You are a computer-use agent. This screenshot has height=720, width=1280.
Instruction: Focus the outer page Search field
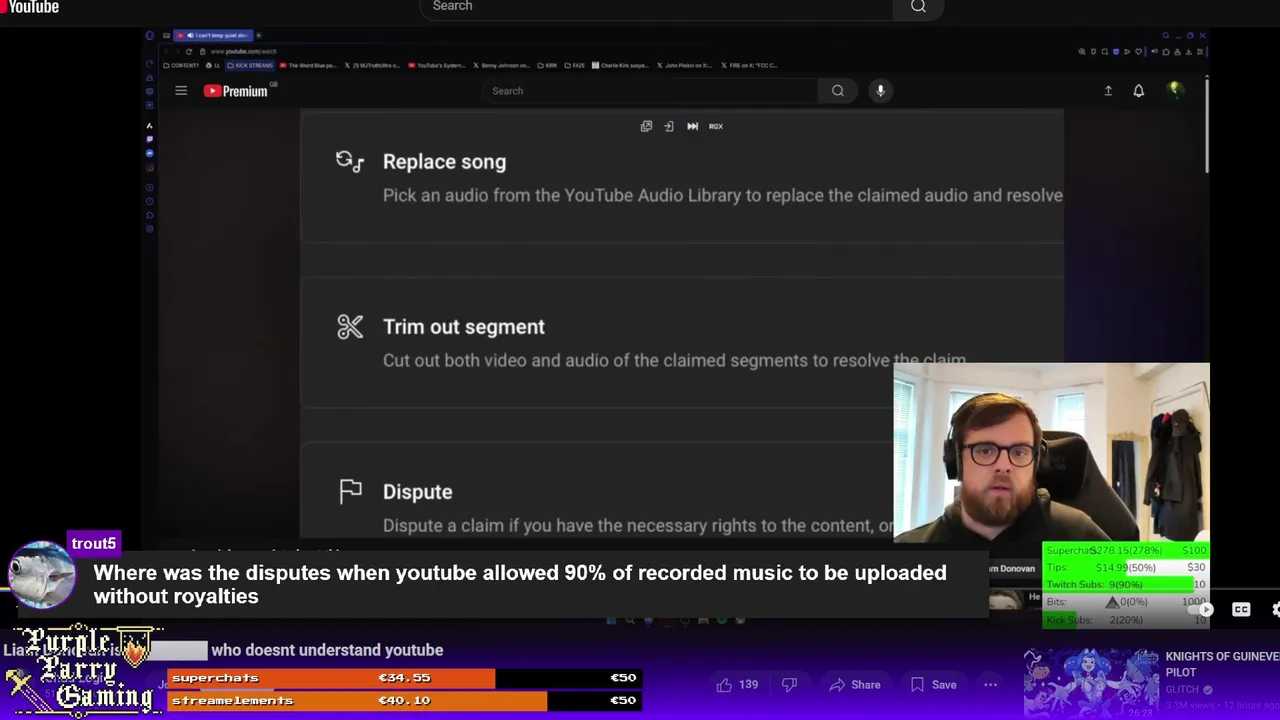[657, 7]
